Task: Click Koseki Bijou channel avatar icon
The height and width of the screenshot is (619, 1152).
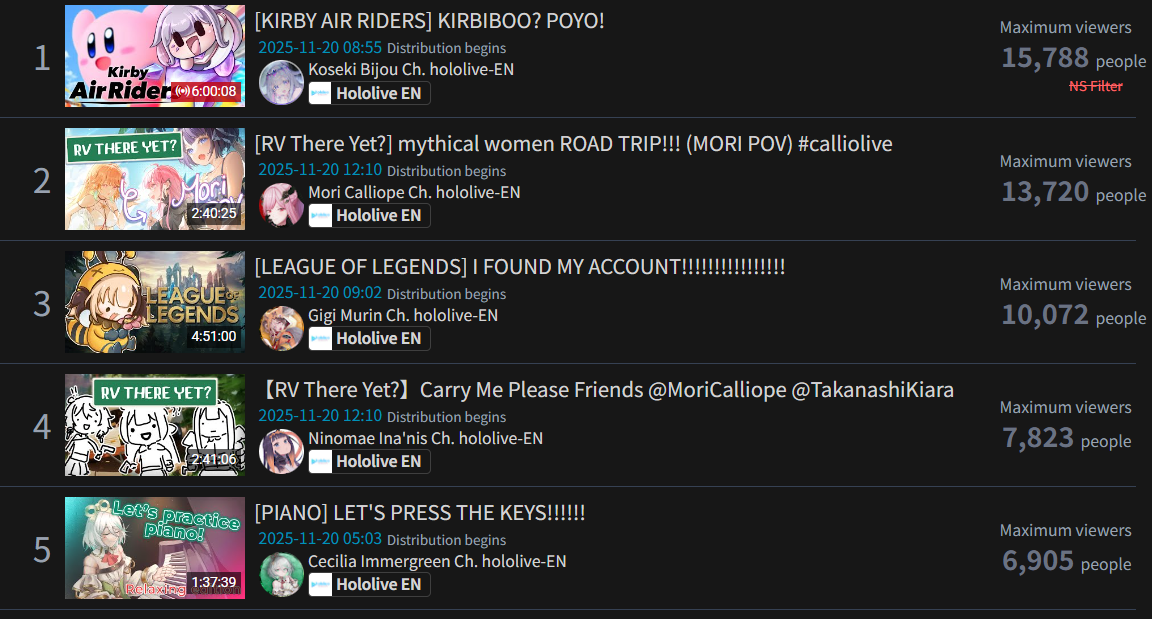Action: (281, 82)
